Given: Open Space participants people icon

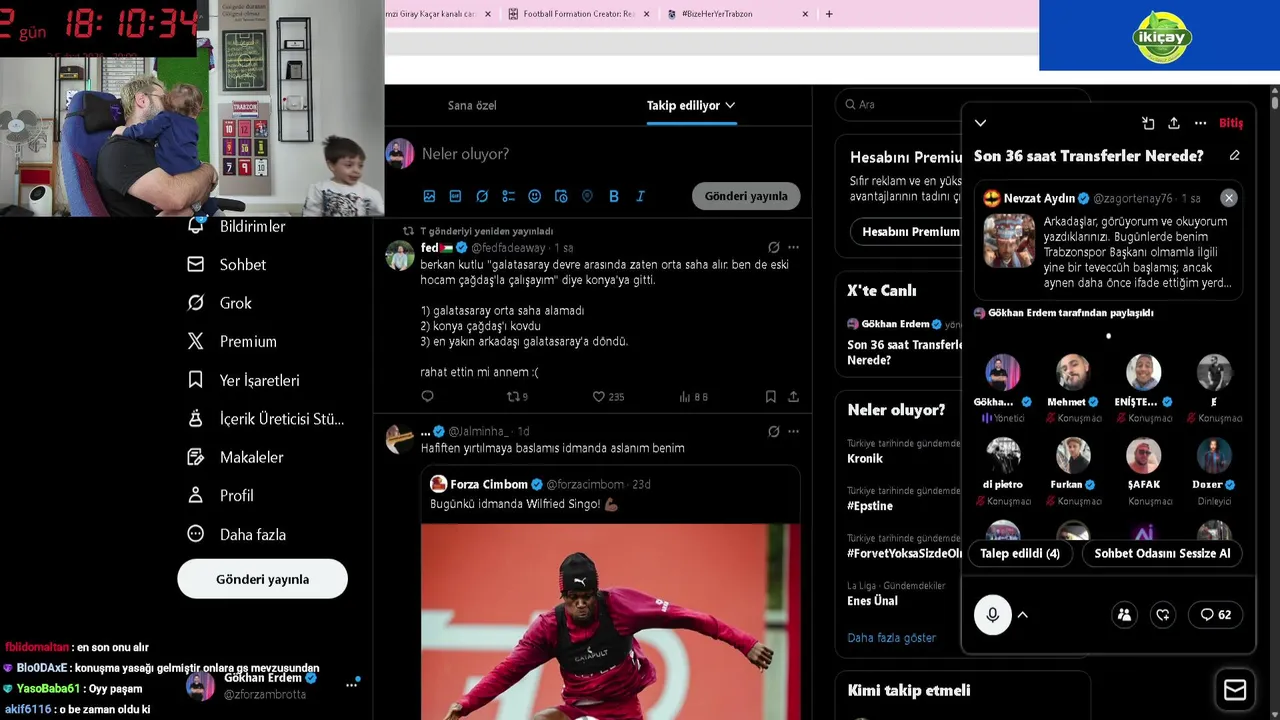Looking at the screenshot, I should tap(1124, 615).
